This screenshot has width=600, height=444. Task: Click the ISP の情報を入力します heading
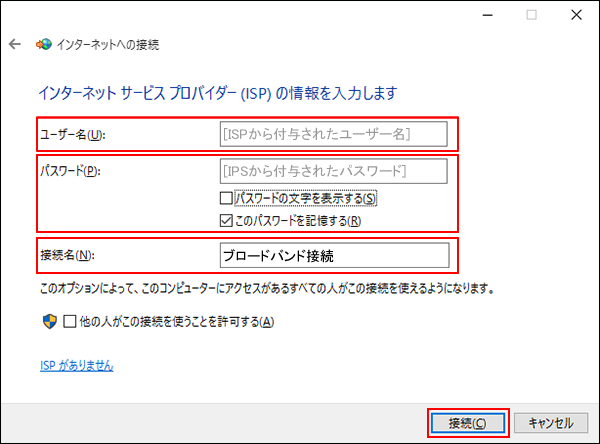217,93
